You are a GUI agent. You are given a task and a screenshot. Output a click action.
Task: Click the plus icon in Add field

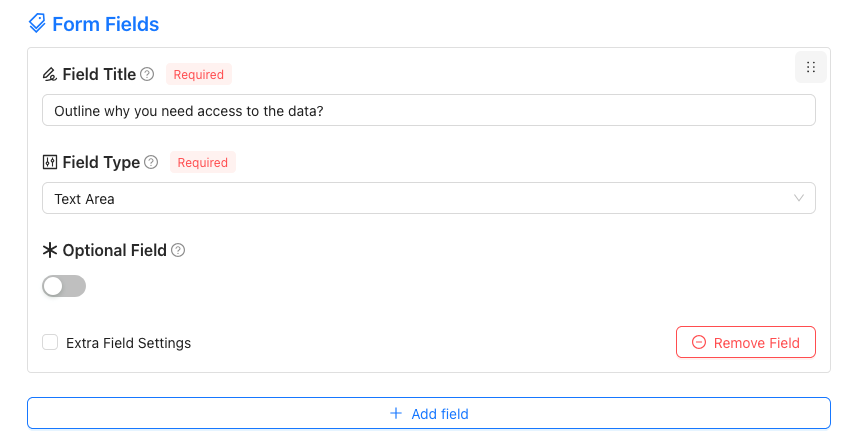pos(396,413)
